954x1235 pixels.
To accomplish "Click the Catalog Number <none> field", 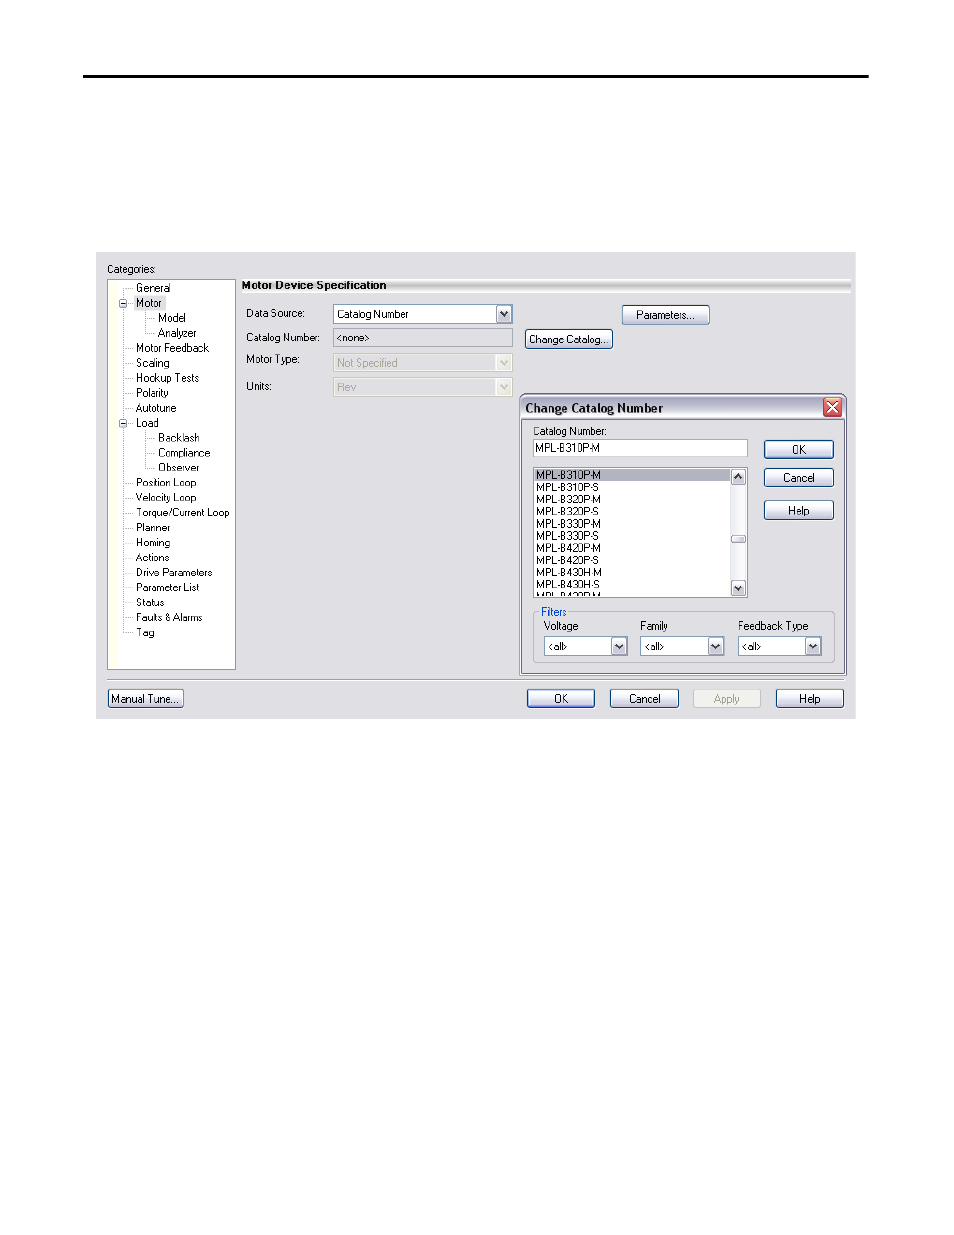I will [422, 338].
